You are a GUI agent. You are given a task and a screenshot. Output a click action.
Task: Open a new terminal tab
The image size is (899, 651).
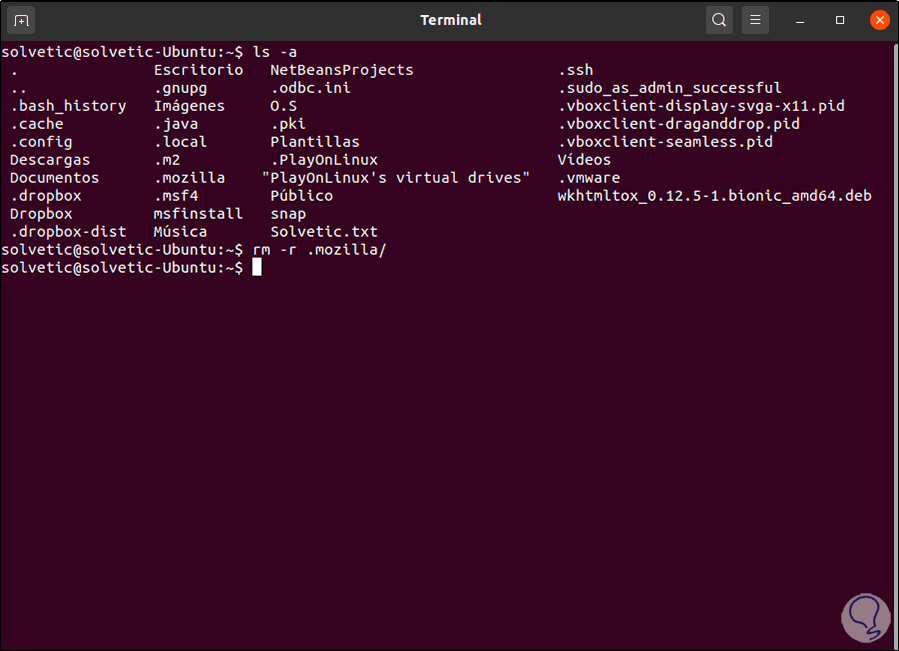tap(22, 20)
